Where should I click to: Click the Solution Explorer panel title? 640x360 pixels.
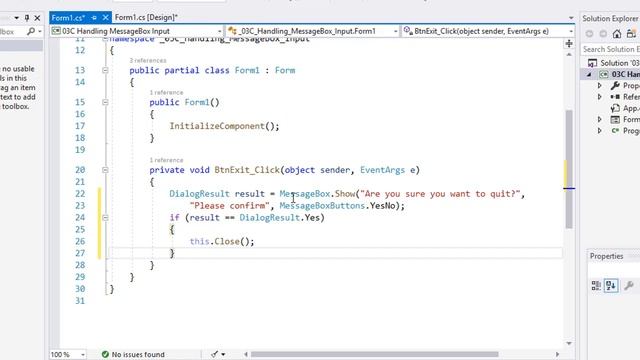click(x=610, y=18)
